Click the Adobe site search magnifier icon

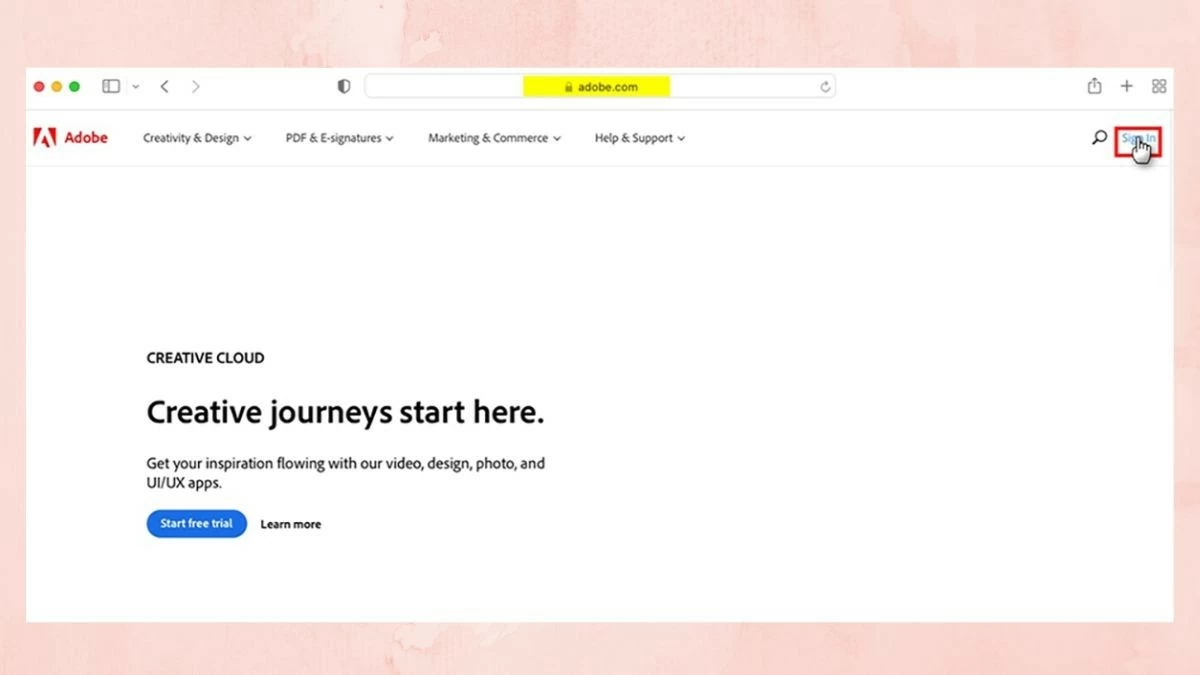point(1099,138)
